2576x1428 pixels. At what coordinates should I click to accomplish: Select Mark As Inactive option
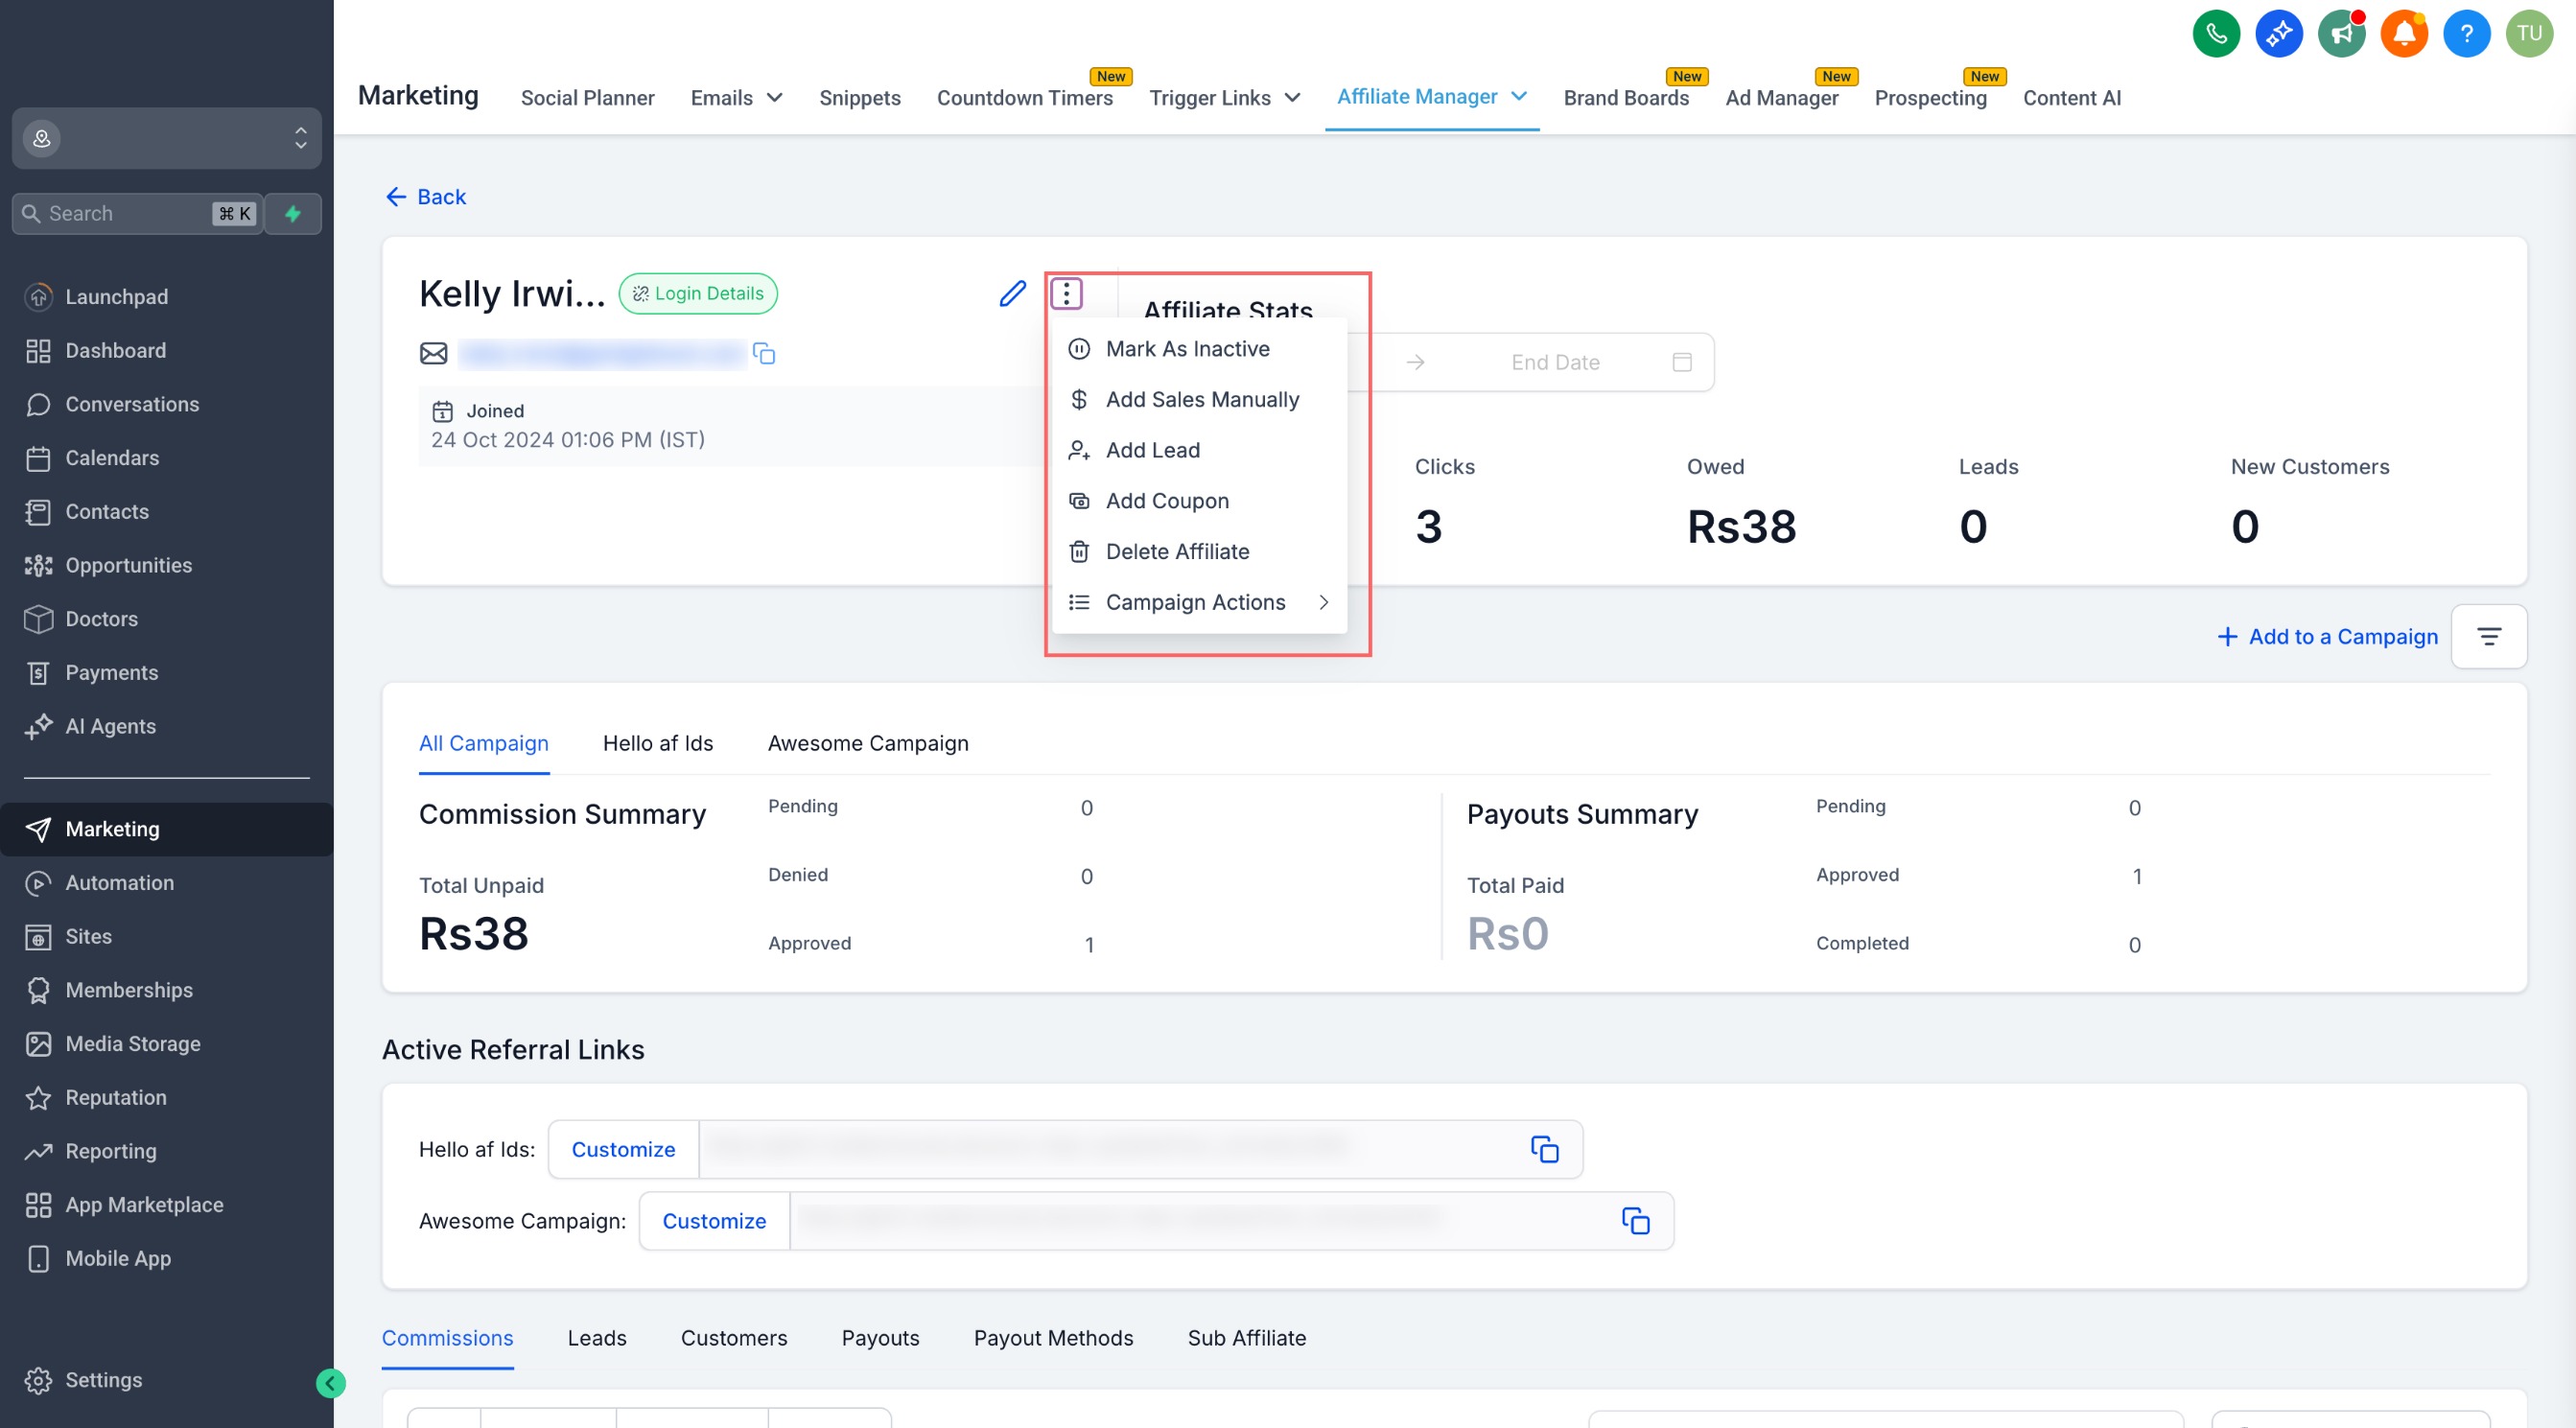coord(1187,349)
